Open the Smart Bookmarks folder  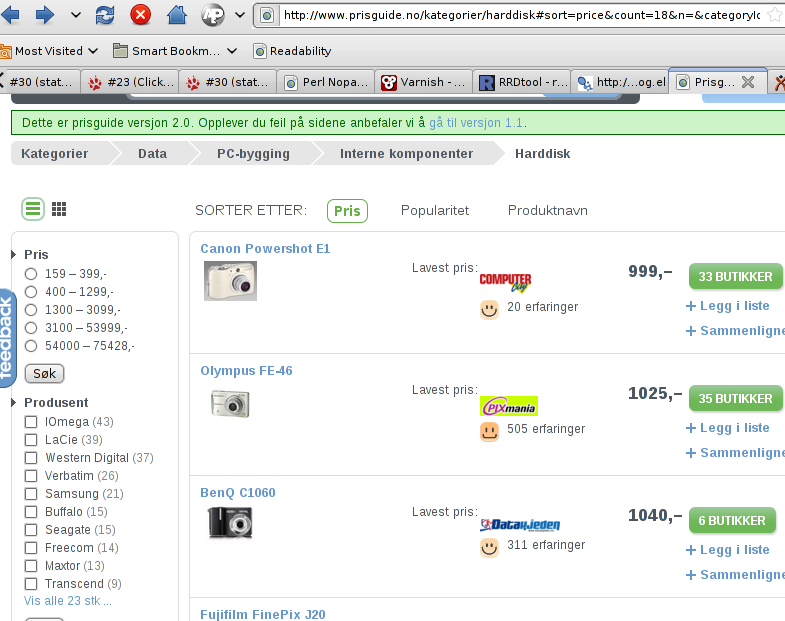pyautogui.click(x=175, y=51)
